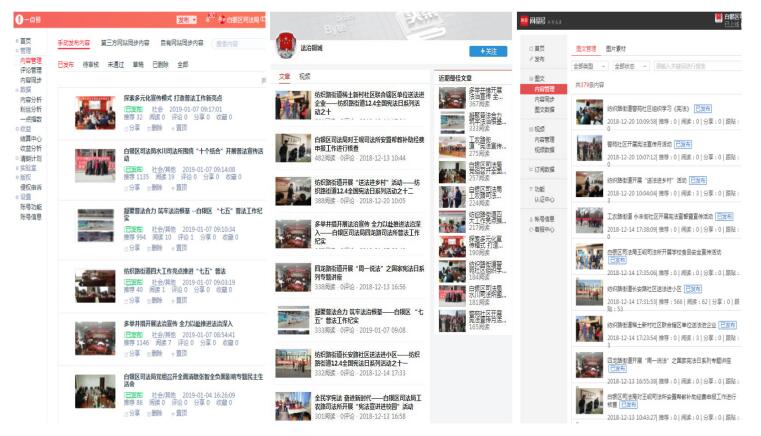Open 内容分析 in the left sidebar
The image size is (761, 436).
(31, 100)
